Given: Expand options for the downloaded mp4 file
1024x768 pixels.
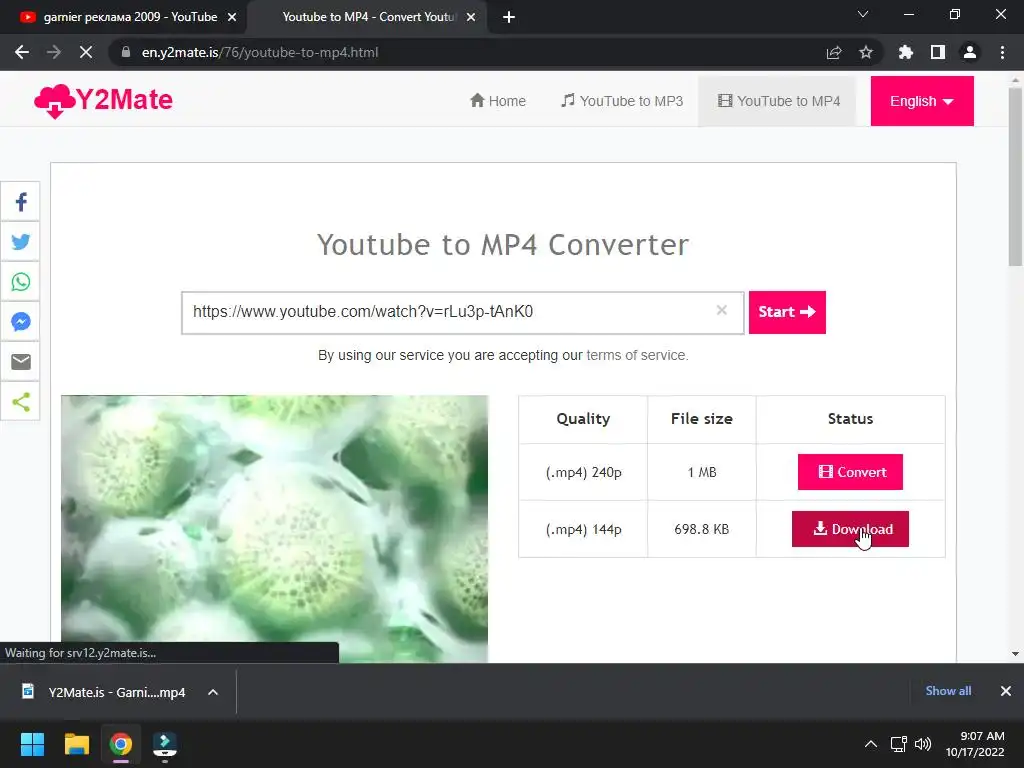Looking at the screenshot, I should [213, 692].
